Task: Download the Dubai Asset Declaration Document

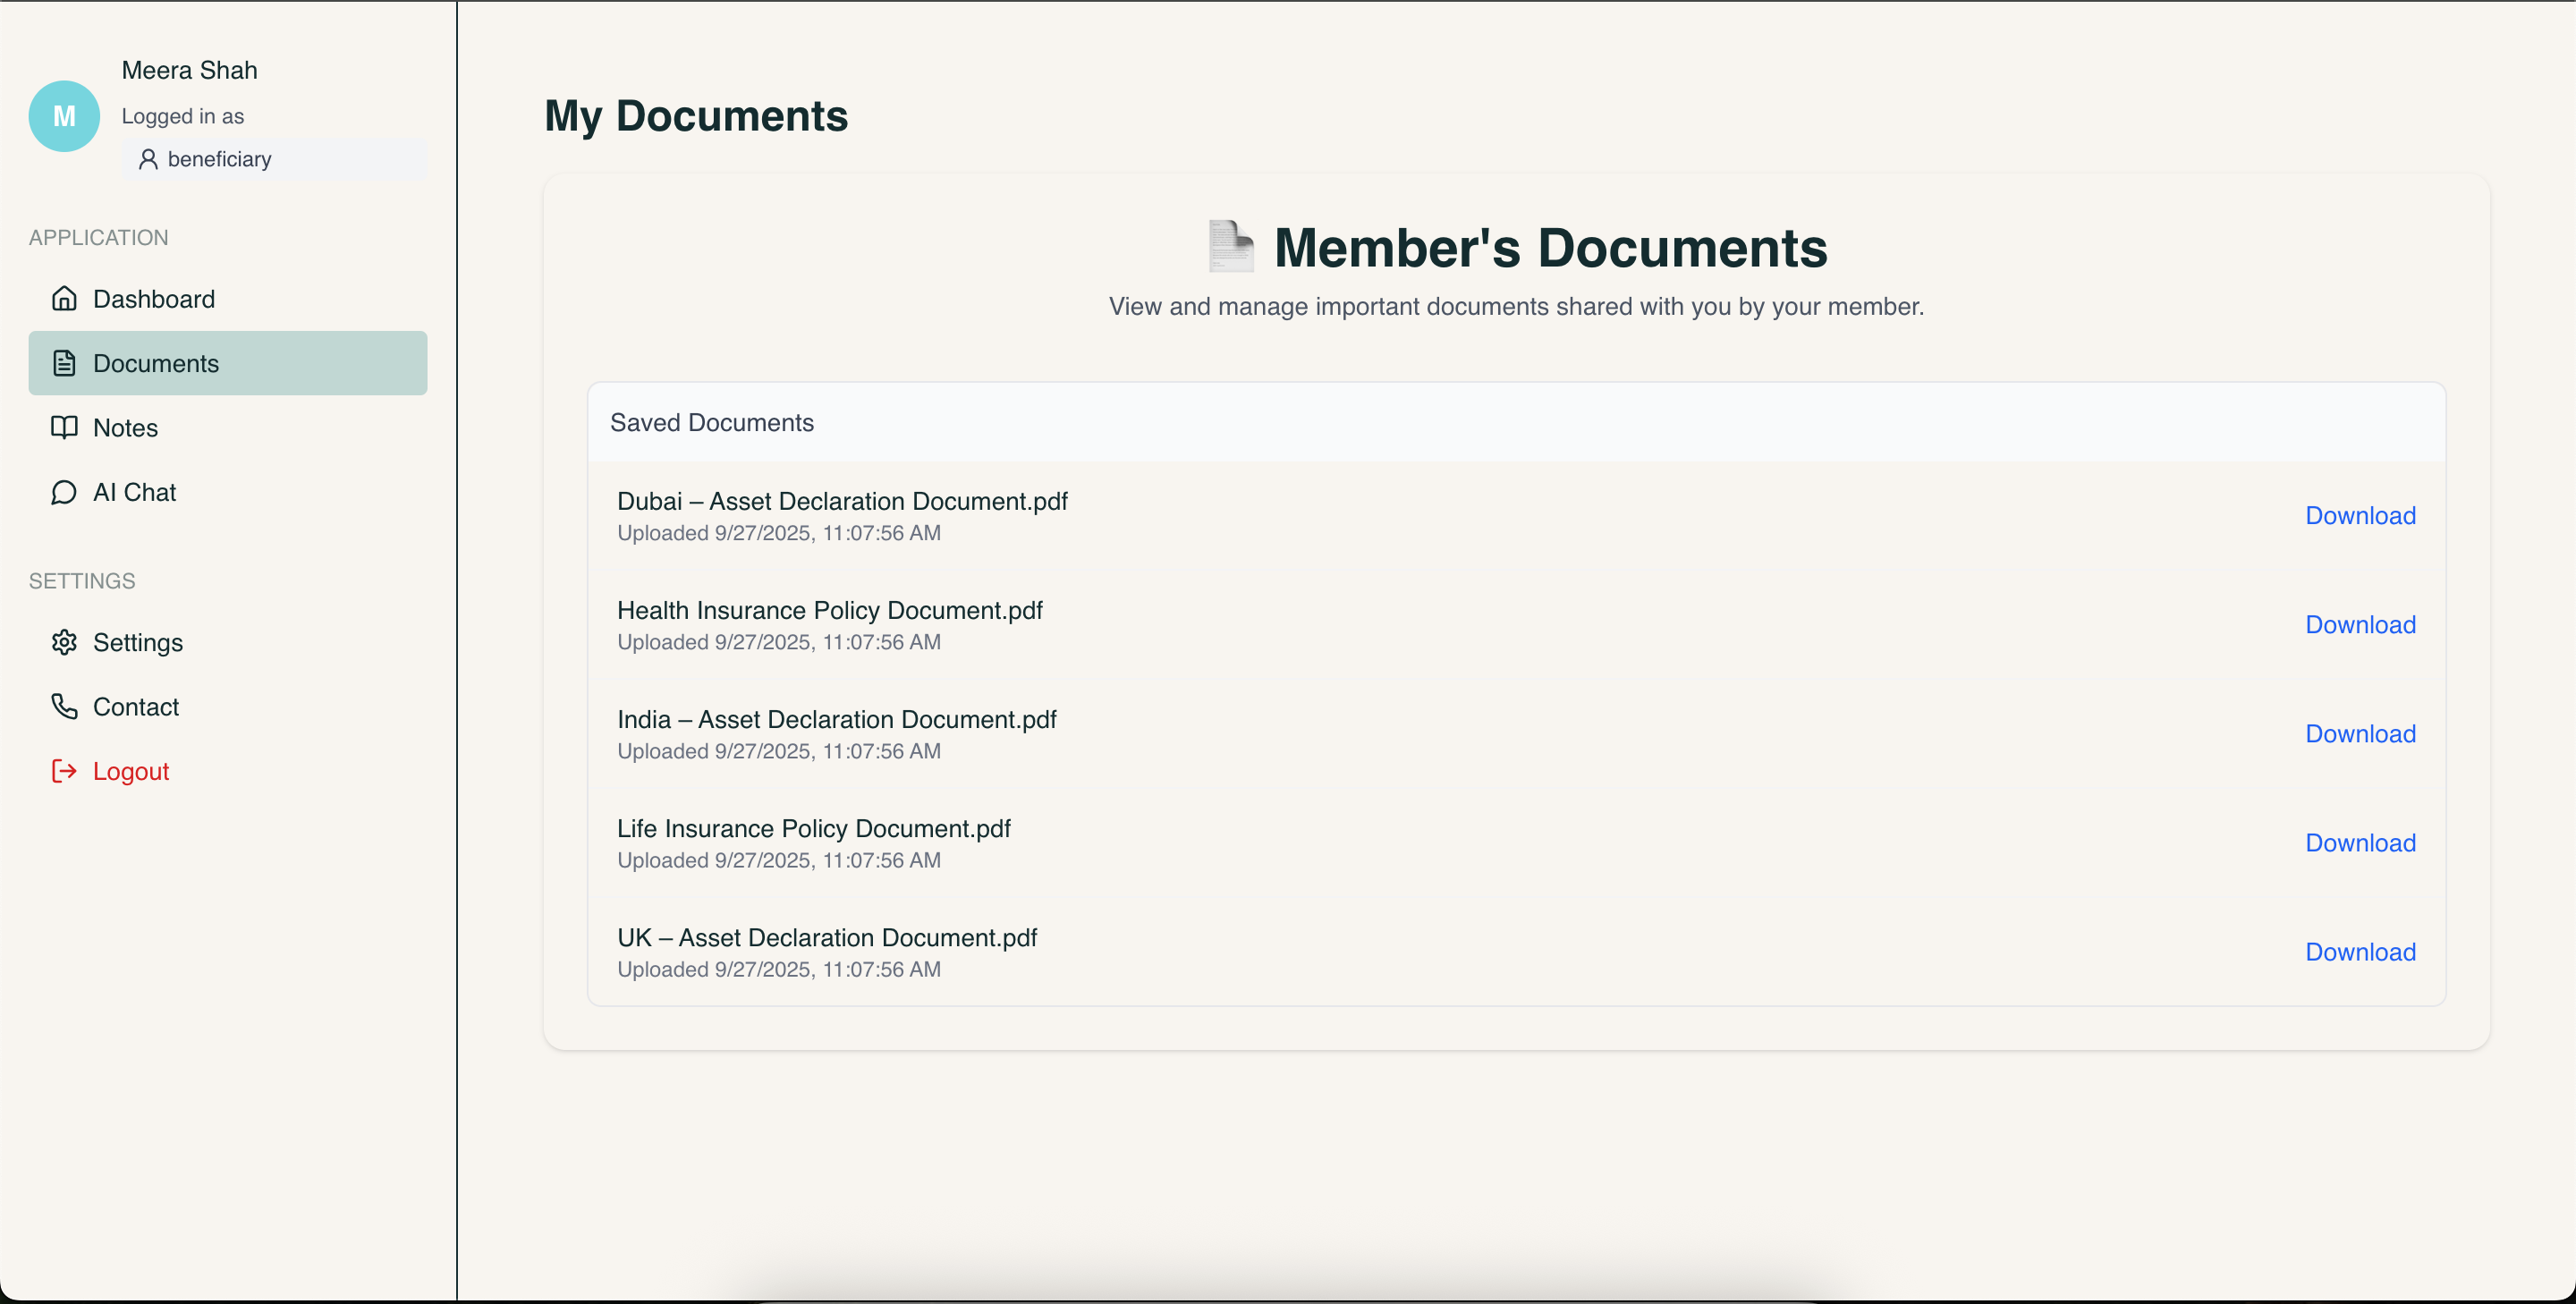Action: pos(2360,515)
